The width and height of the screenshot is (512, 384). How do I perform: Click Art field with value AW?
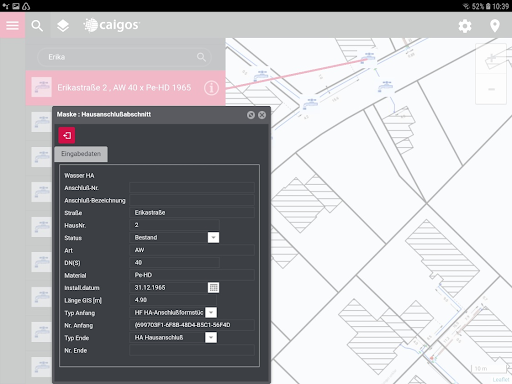click(192, 250)
